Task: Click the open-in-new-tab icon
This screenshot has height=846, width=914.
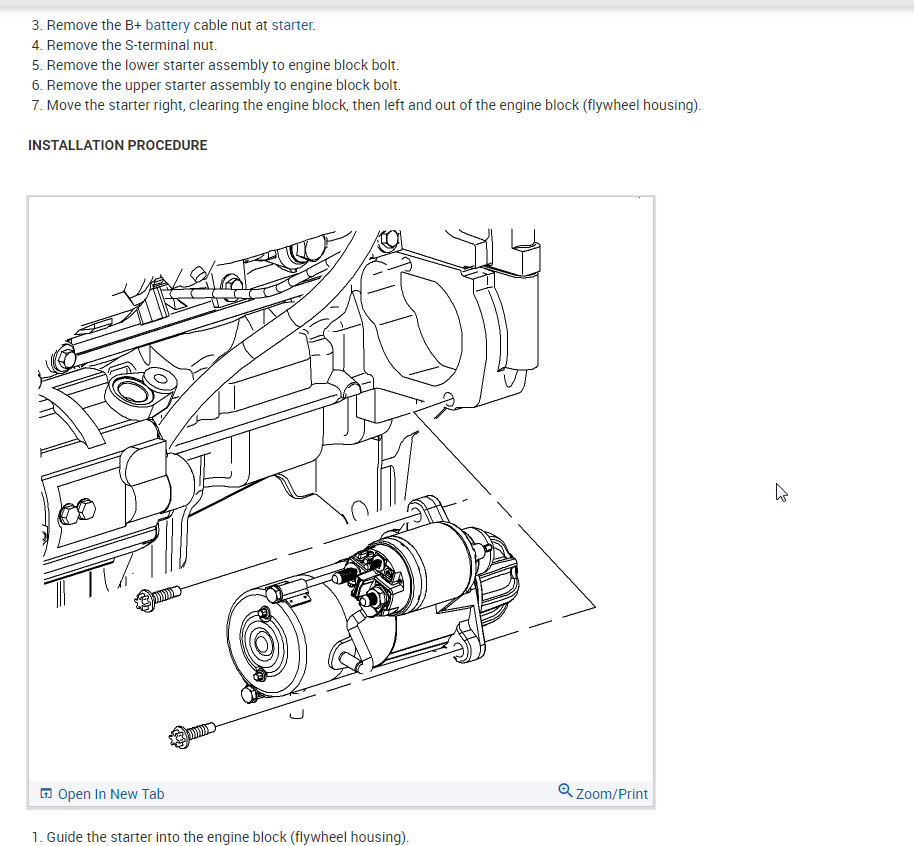Action: (x=46, y=794)
